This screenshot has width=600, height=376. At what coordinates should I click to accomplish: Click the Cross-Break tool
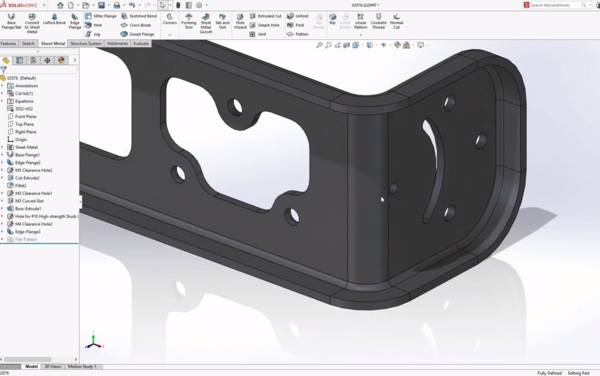[136, 25]
